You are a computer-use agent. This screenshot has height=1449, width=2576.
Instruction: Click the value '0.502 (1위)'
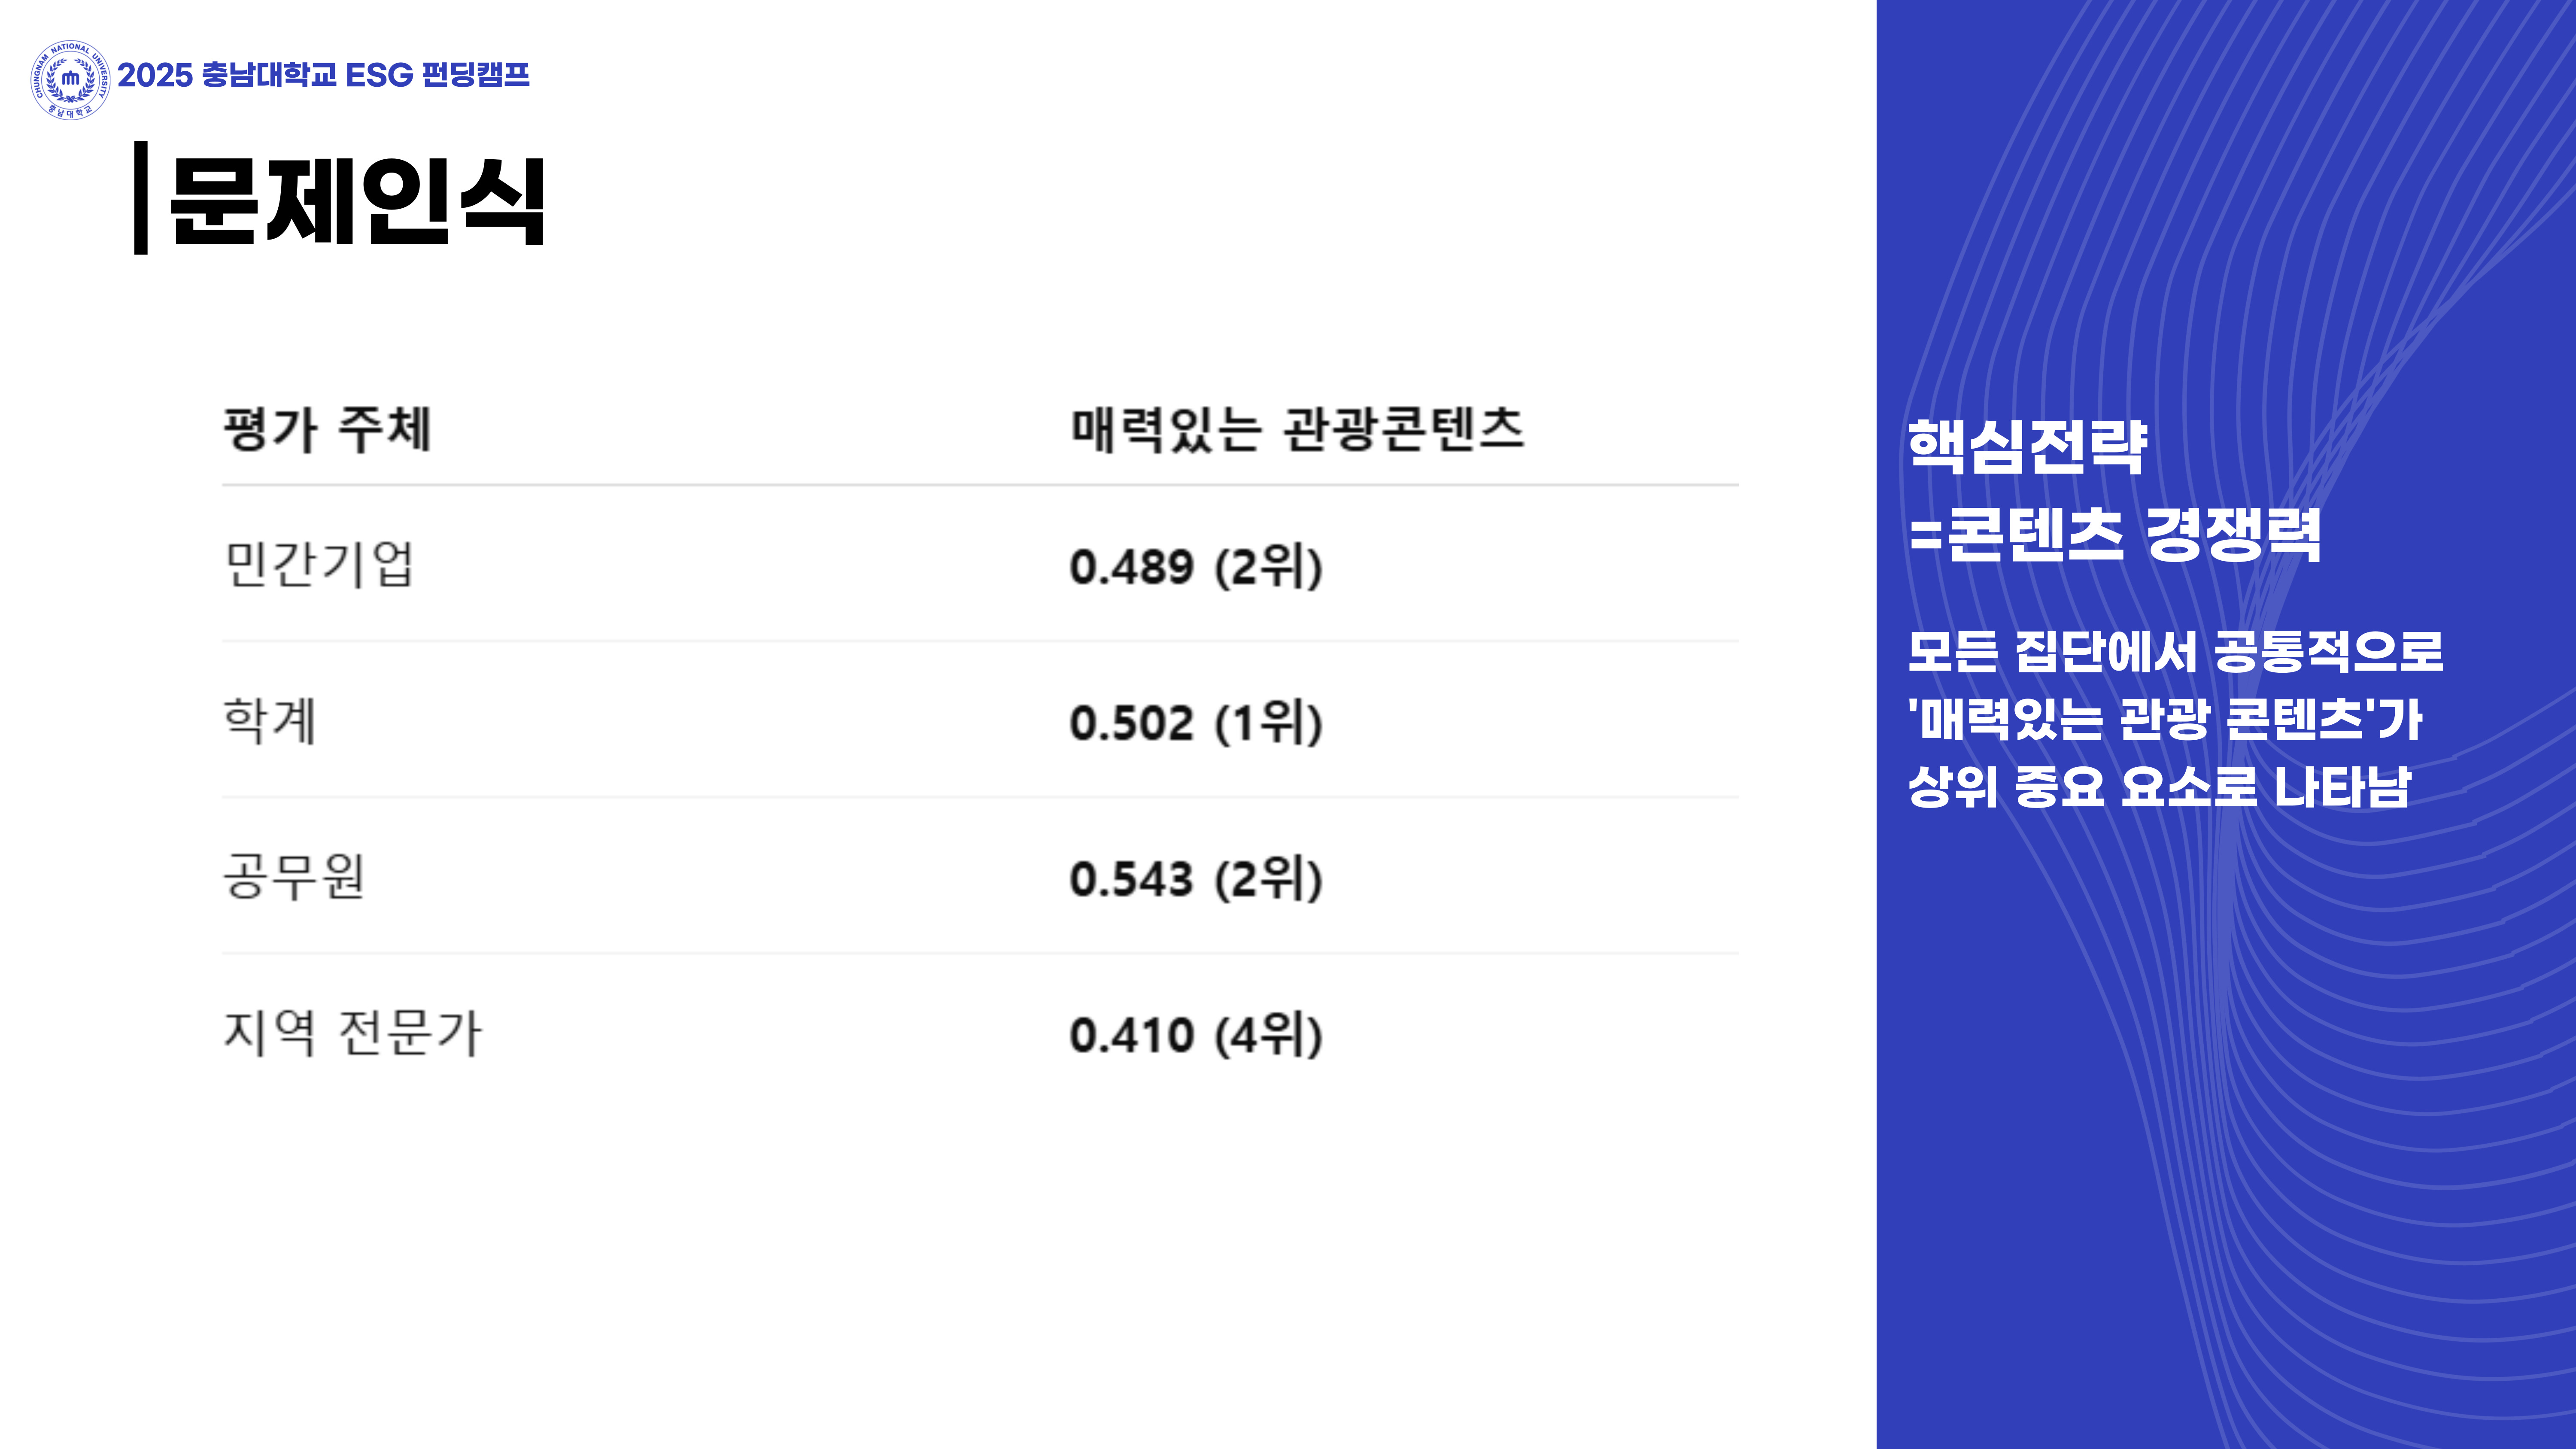point(1195,723)
